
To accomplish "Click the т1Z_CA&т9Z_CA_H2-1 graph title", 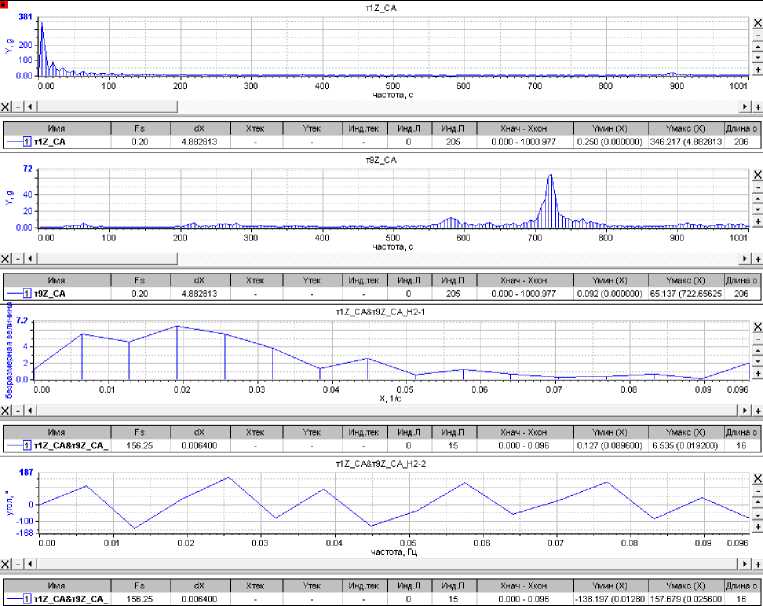I will point(381,312).
